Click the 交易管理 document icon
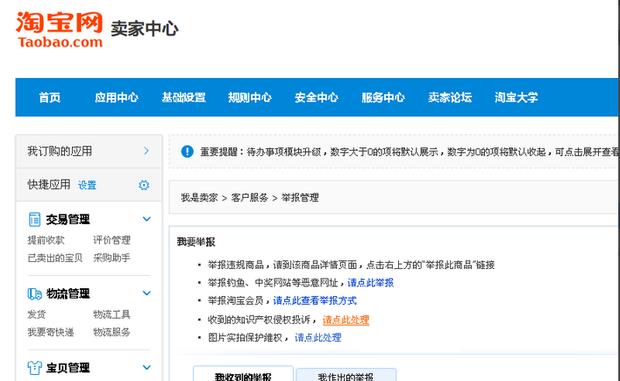The image size is (620, 381). [34, 219]
